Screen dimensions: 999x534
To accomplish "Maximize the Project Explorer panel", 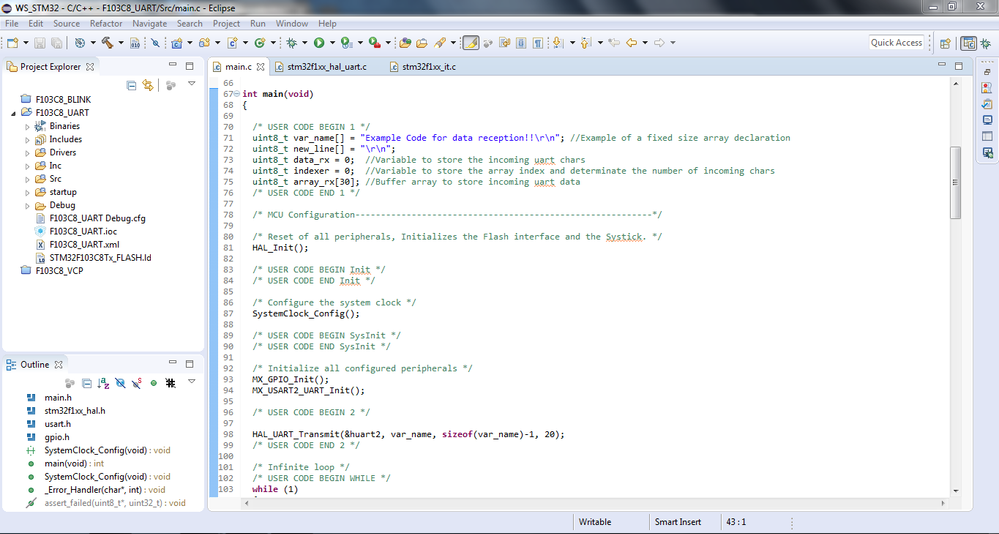I will [x=189, y=66].
